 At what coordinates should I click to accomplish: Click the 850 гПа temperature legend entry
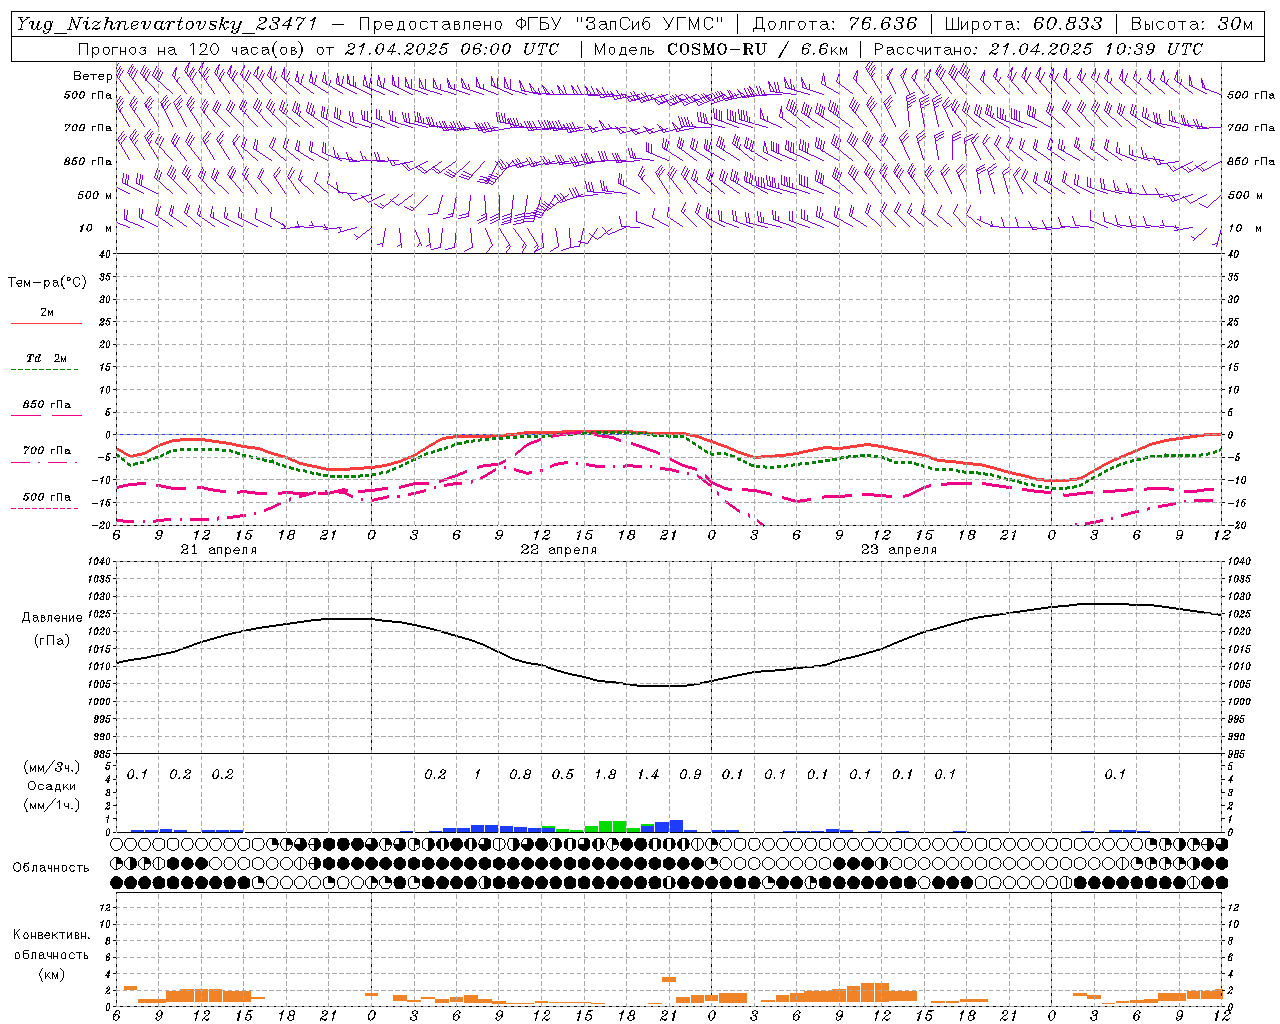tap(47, 405)
